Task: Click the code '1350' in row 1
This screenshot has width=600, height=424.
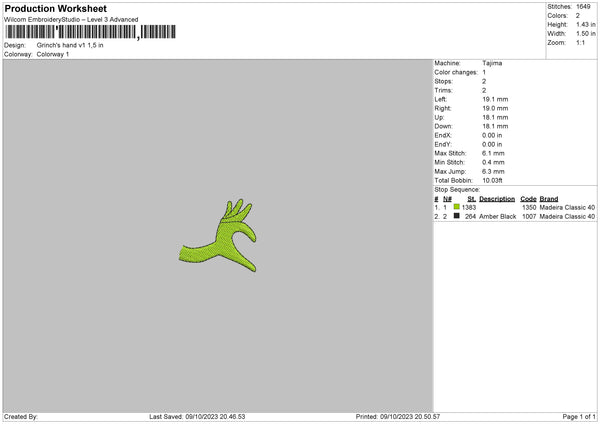Action: pyautogui.click(x=529, y=207)
